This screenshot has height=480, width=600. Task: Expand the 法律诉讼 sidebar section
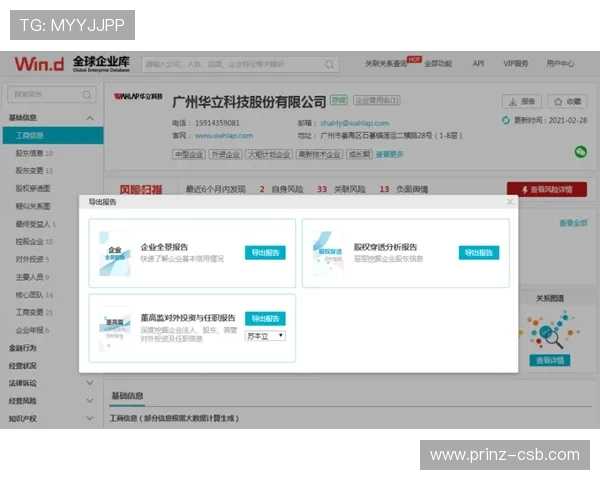pyautogui.click(x=90, y=383)
